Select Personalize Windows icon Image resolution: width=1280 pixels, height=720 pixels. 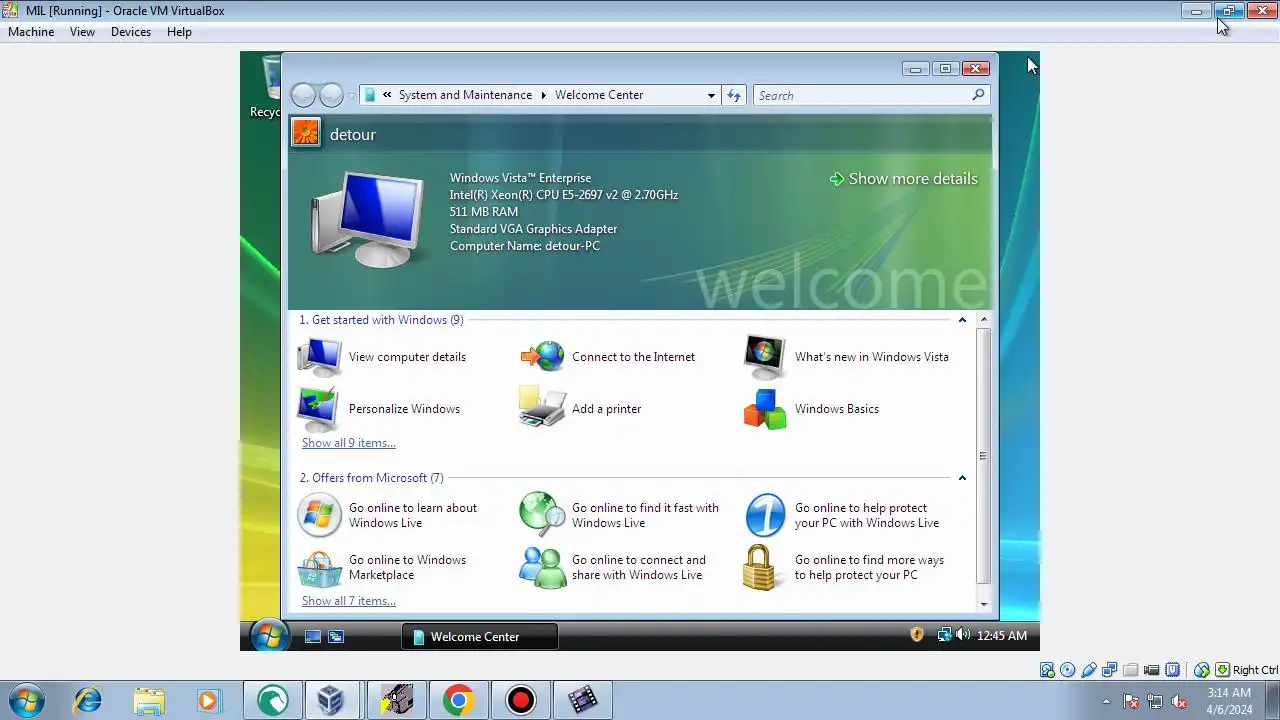(320, 409)
